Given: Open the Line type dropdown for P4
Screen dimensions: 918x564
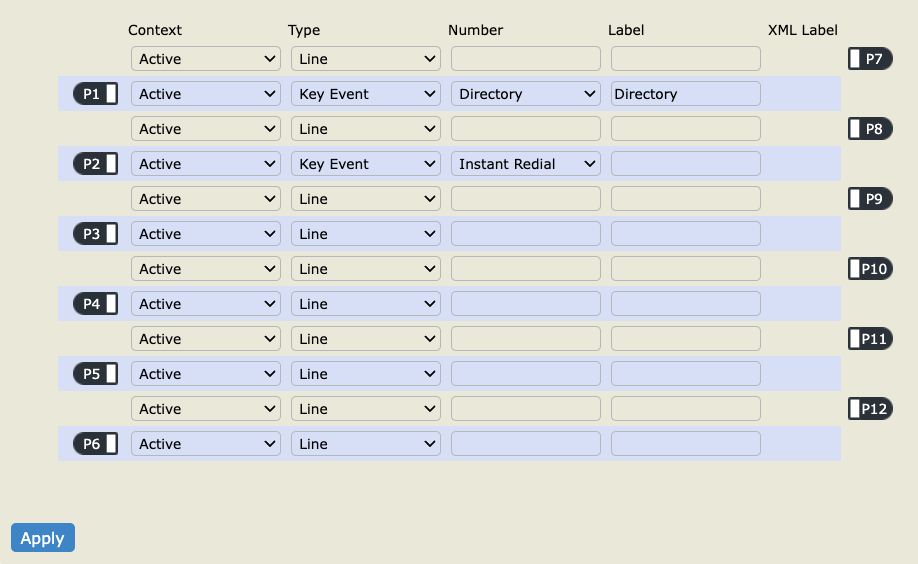Looking at the screenshot, I should (x=366, y=303).
